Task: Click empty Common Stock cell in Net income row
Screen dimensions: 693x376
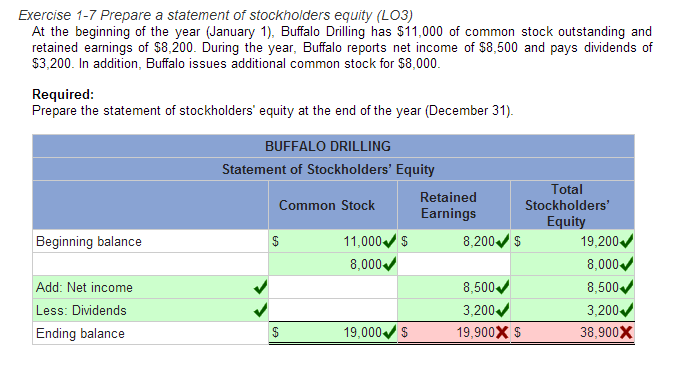Action: pyautogui.click(x=333, y=287)
